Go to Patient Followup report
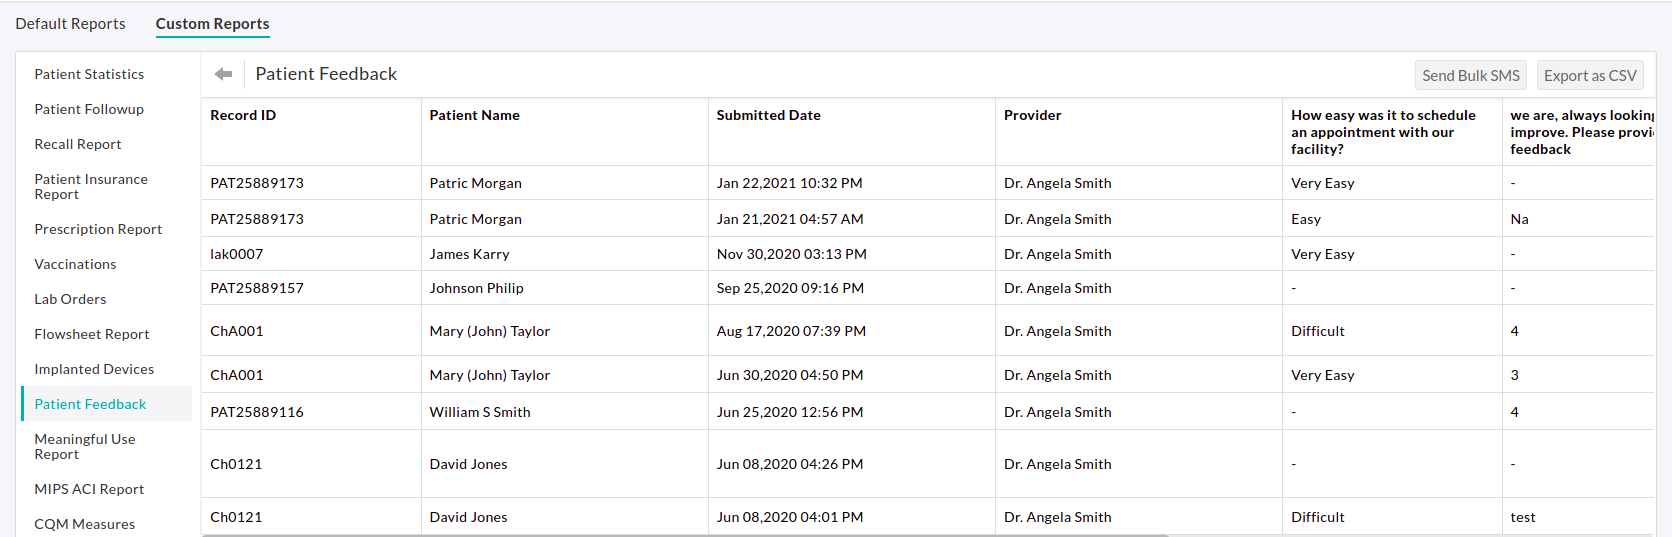The width and height of the screenshot is (1672, 537). pos(89,109)
